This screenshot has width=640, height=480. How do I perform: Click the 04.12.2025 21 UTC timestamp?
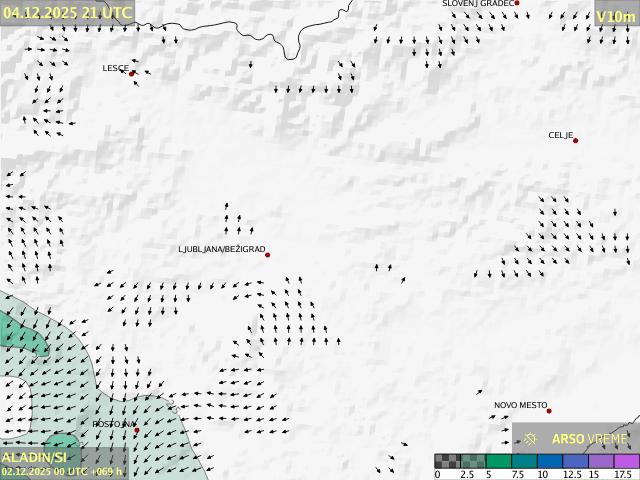pos(66,12)
